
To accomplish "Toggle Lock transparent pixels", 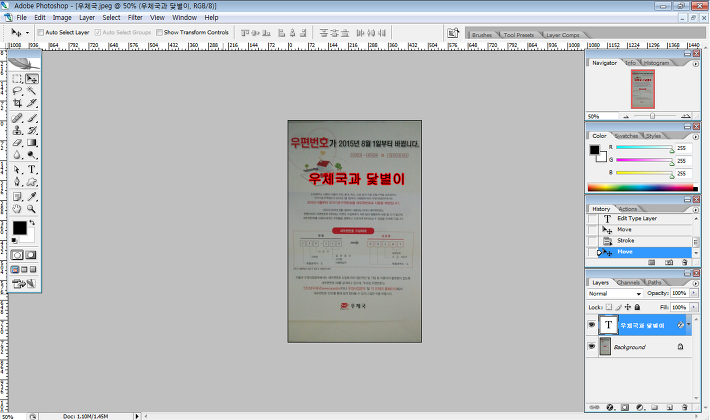I will [609, 307].
